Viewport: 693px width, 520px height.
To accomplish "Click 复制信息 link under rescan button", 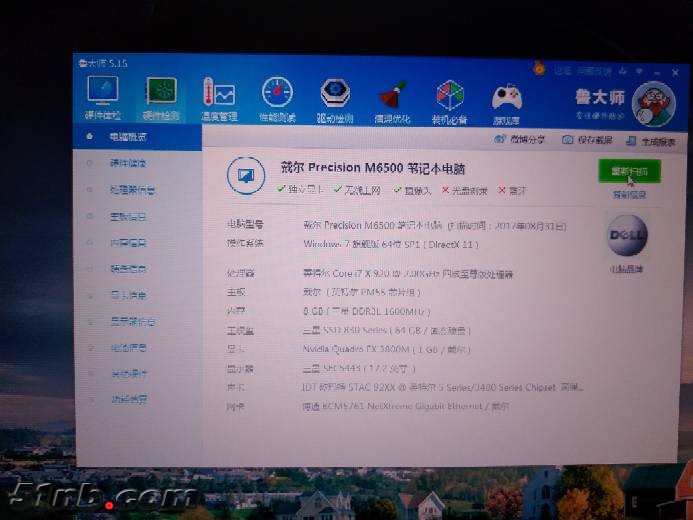I will pos(629,195).
